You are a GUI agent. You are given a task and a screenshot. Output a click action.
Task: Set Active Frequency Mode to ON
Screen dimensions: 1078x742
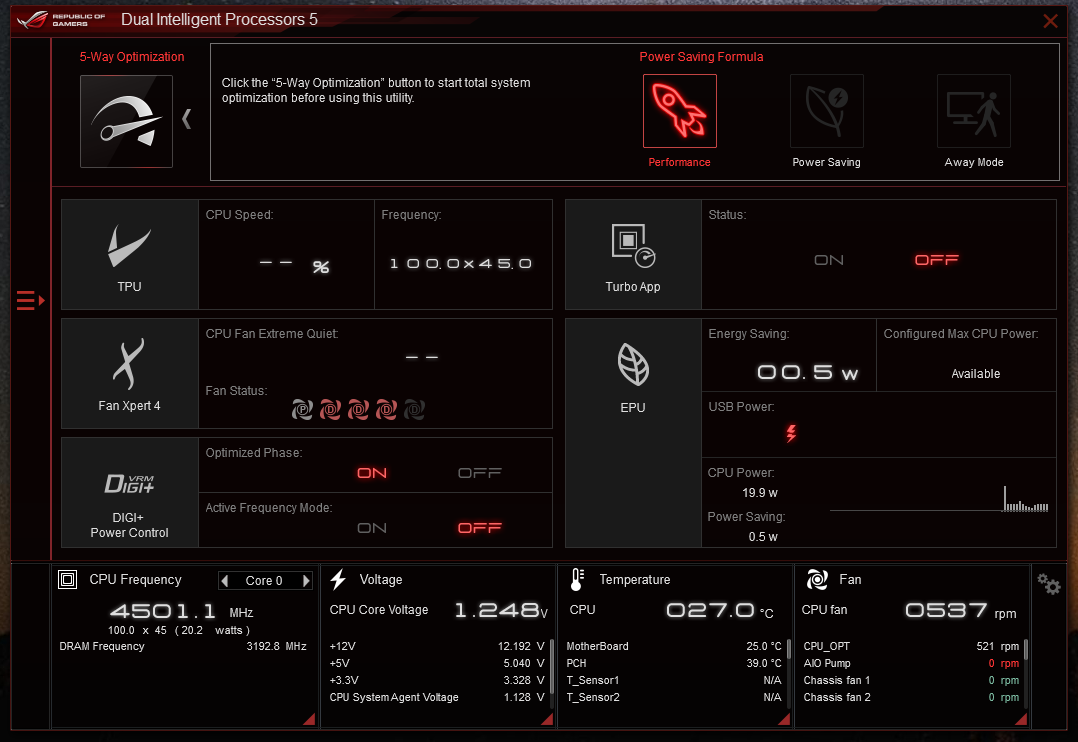[372, 528]
